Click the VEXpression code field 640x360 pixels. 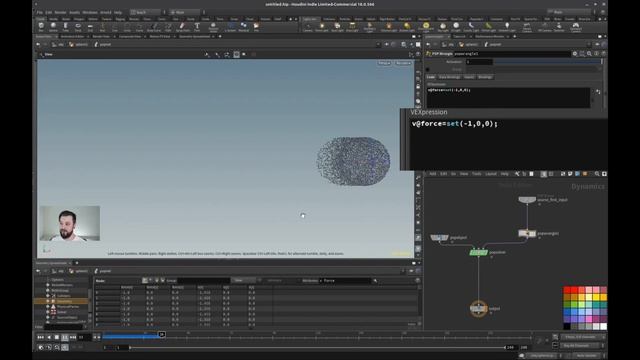(509, 98)
